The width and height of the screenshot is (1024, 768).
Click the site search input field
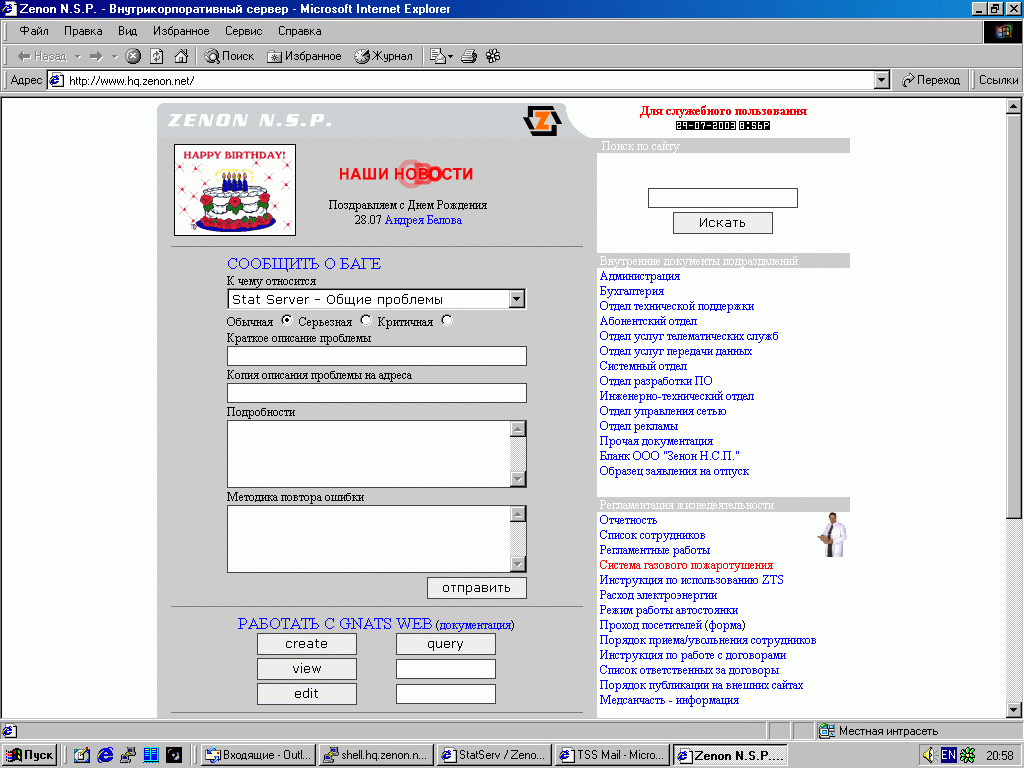722,198
